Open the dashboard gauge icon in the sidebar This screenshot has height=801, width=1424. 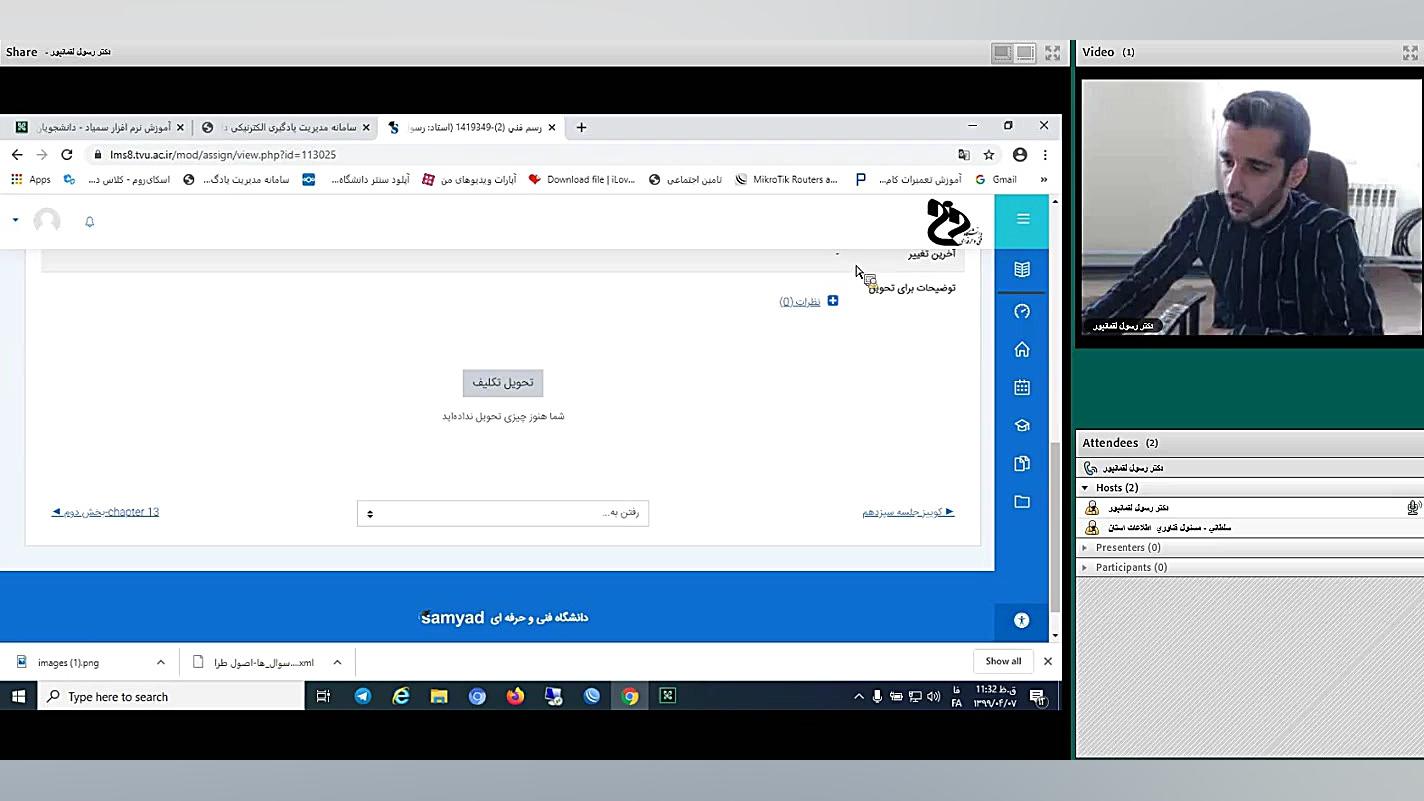pos(1022,311)
